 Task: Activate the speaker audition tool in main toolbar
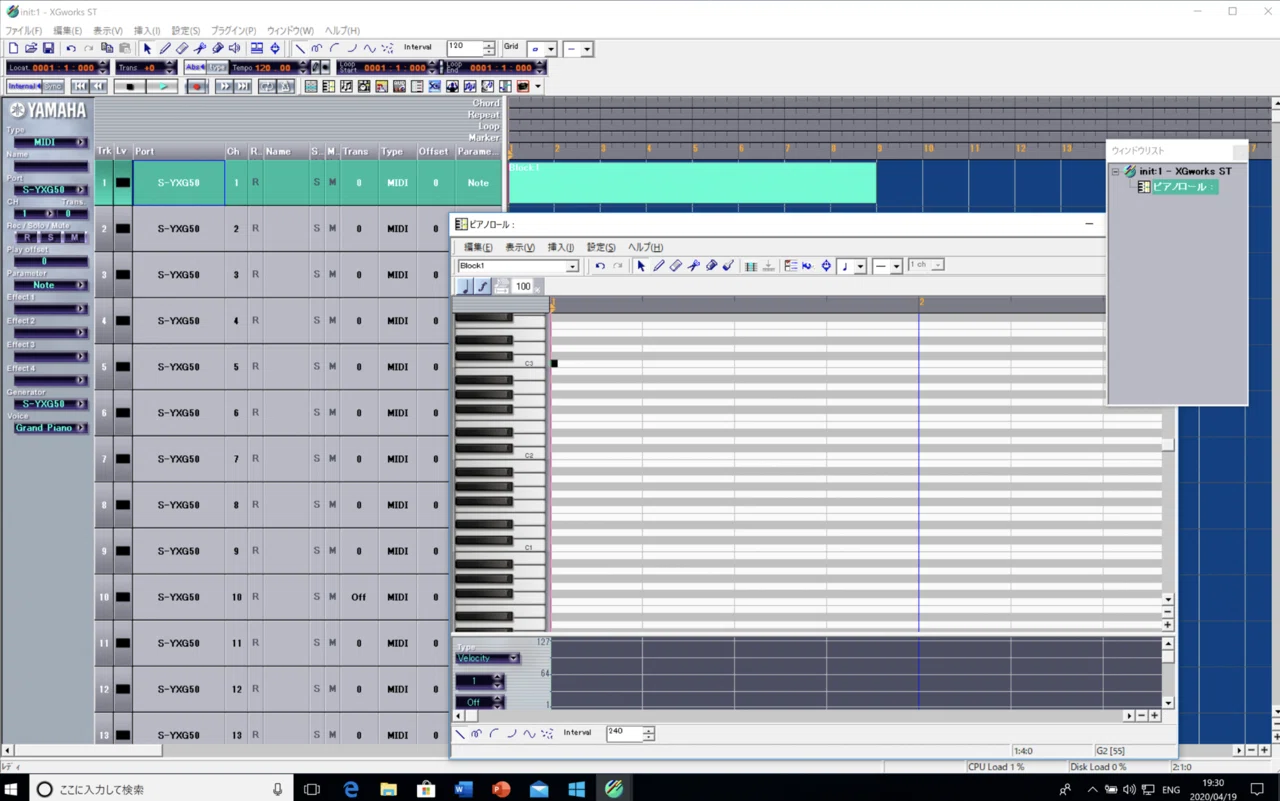tap(235, 48)
